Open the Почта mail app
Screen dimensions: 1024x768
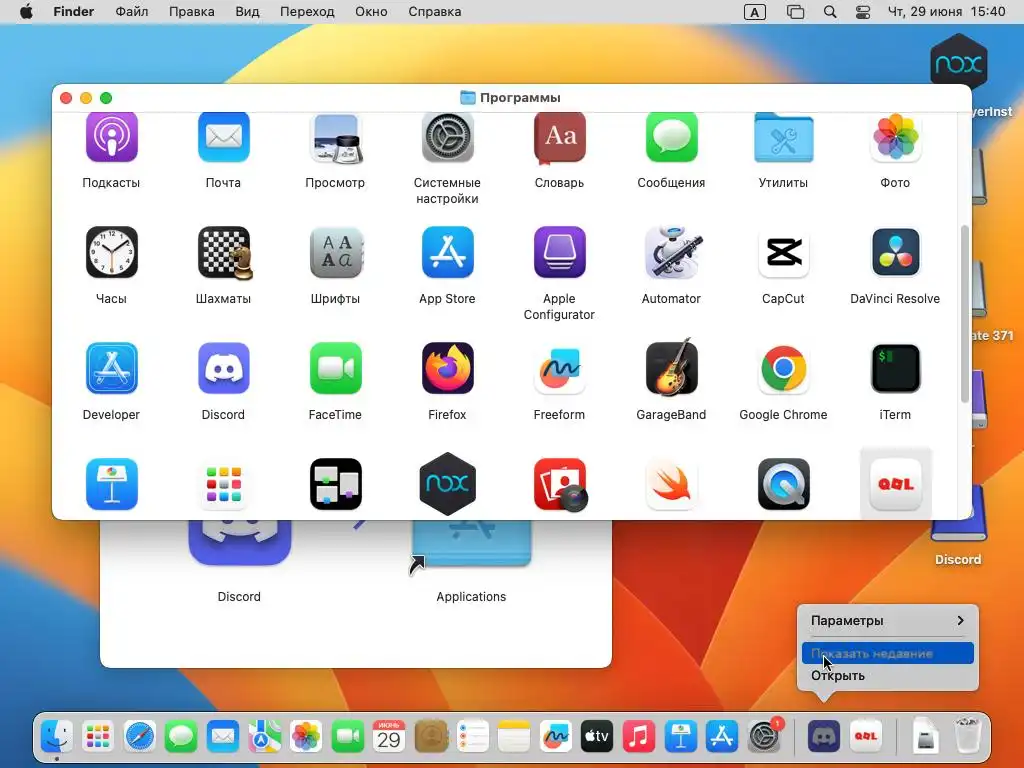(223, 136)
